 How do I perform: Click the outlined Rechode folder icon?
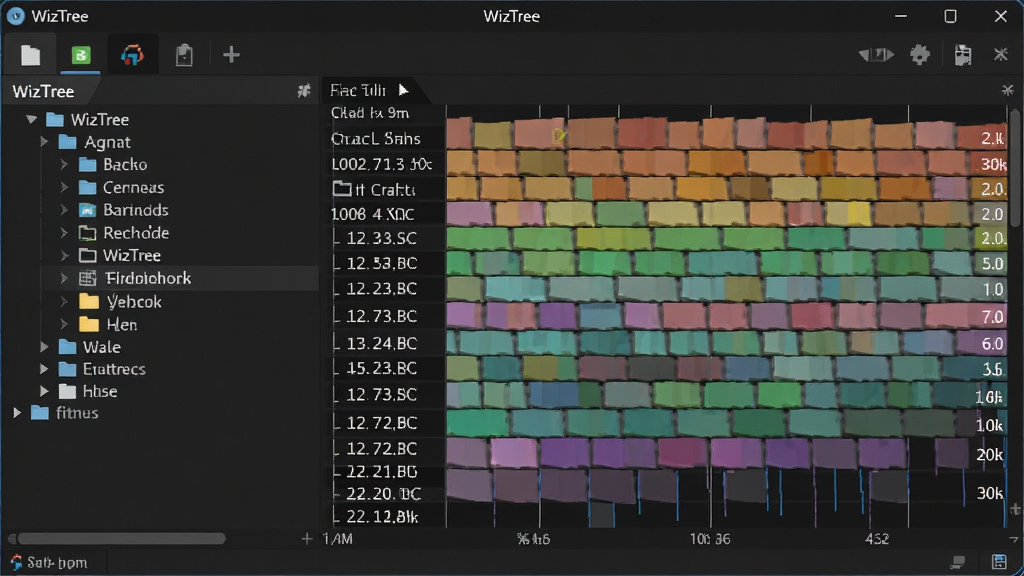click(x=88, y=233)
